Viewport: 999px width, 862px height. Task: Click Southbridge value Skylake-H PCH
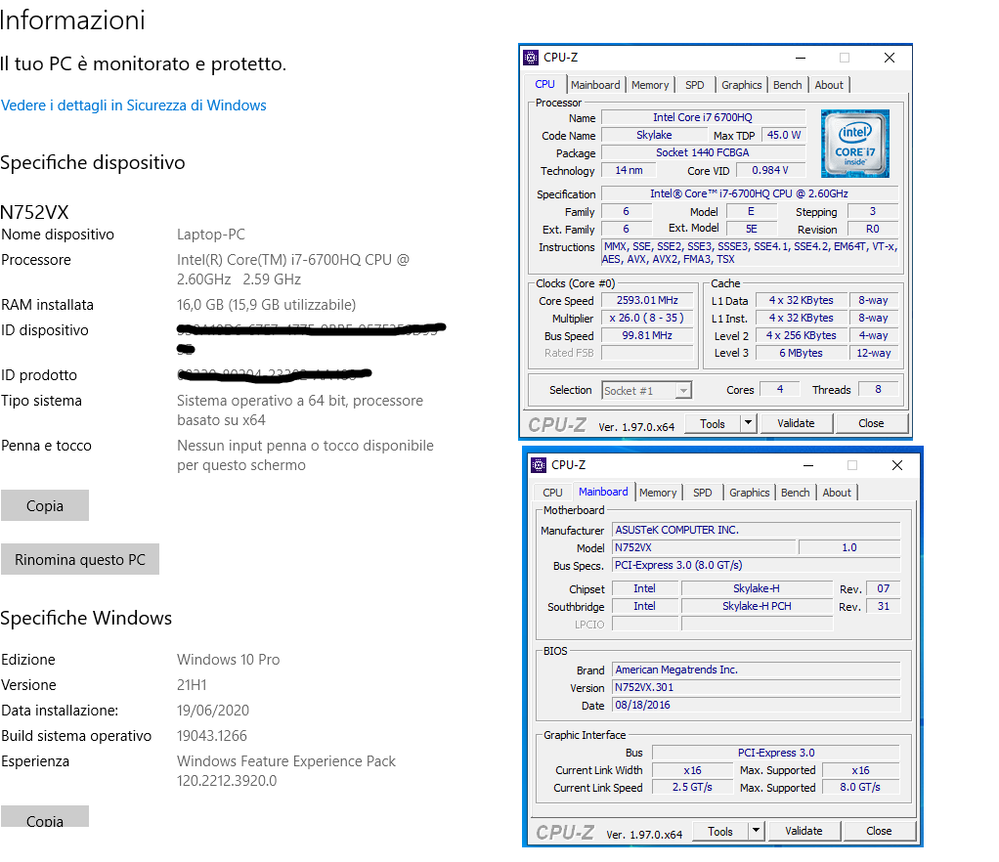(x=757, y=606)
